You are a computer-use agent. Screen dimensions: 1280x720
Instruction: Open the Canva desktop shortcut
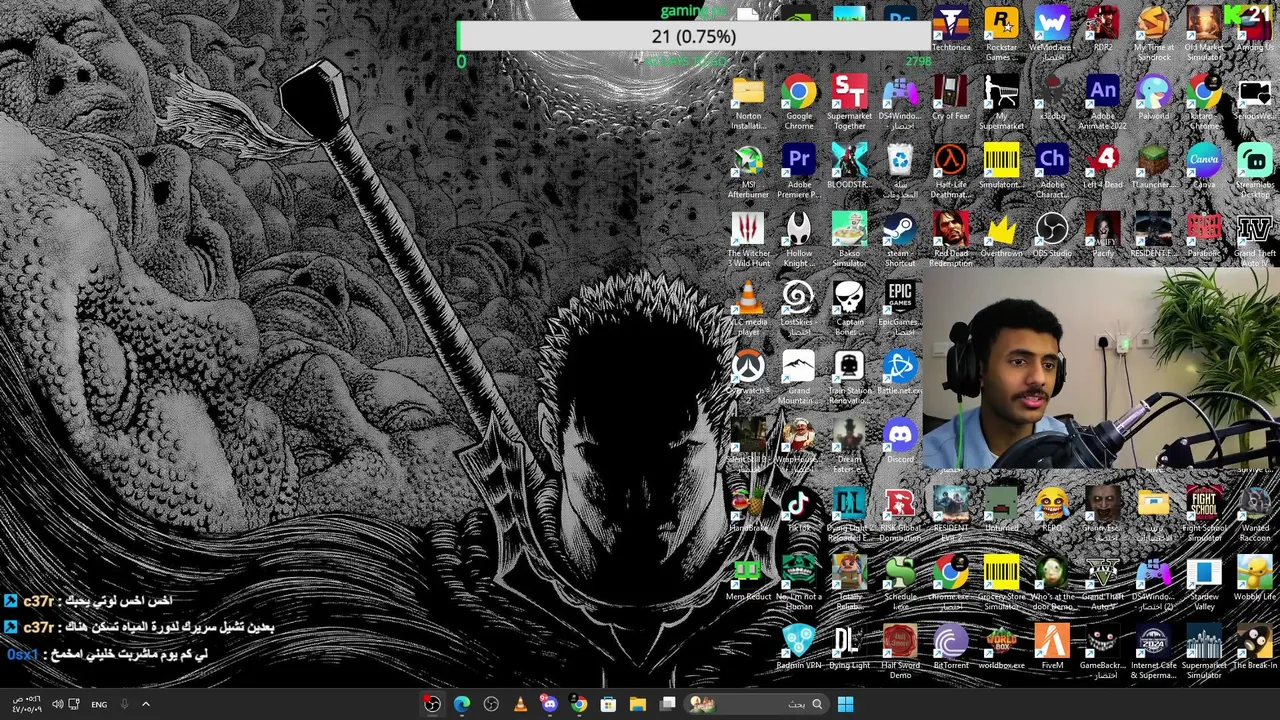tap(1204, 168)
